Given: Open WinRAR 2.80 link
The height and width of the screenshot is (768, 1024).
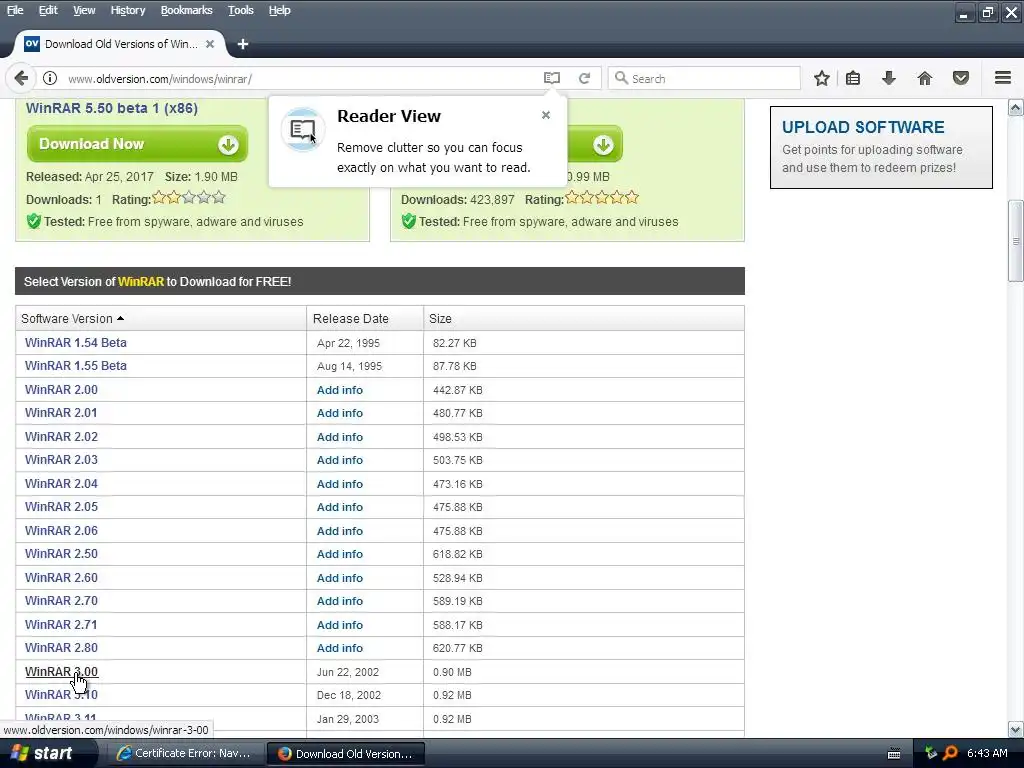Looking at the screenshot, I should coord(61,648).
